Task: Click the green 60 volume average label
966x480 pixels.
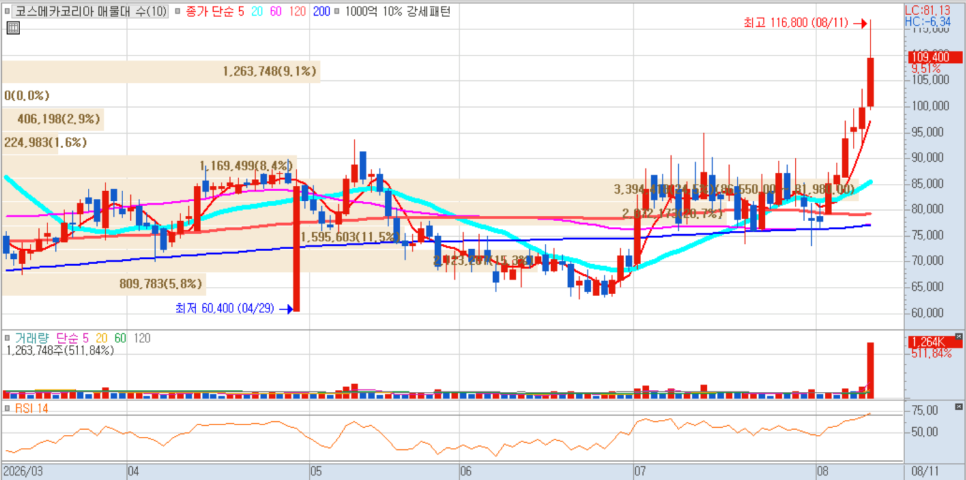Action: tap(120, 338)
